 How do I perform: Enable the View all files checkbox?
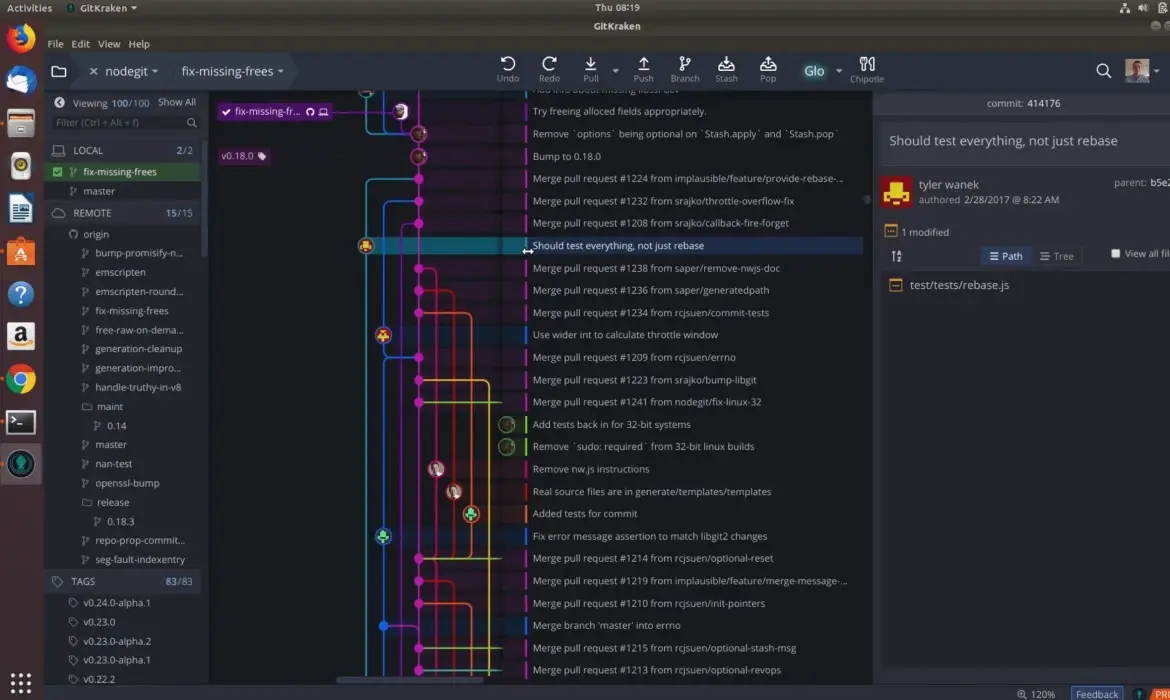1115,253
